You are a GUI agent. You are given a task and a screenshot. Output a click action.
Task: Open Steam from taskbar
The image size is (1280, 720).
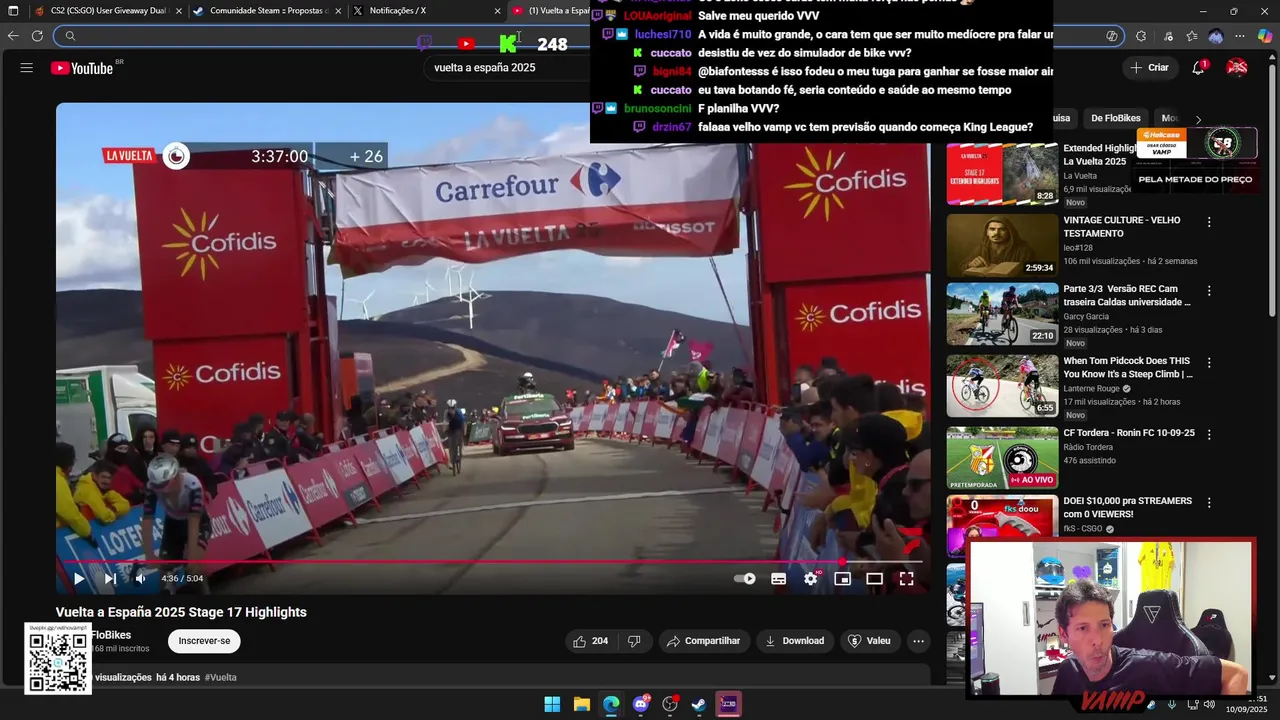[699, 704]
